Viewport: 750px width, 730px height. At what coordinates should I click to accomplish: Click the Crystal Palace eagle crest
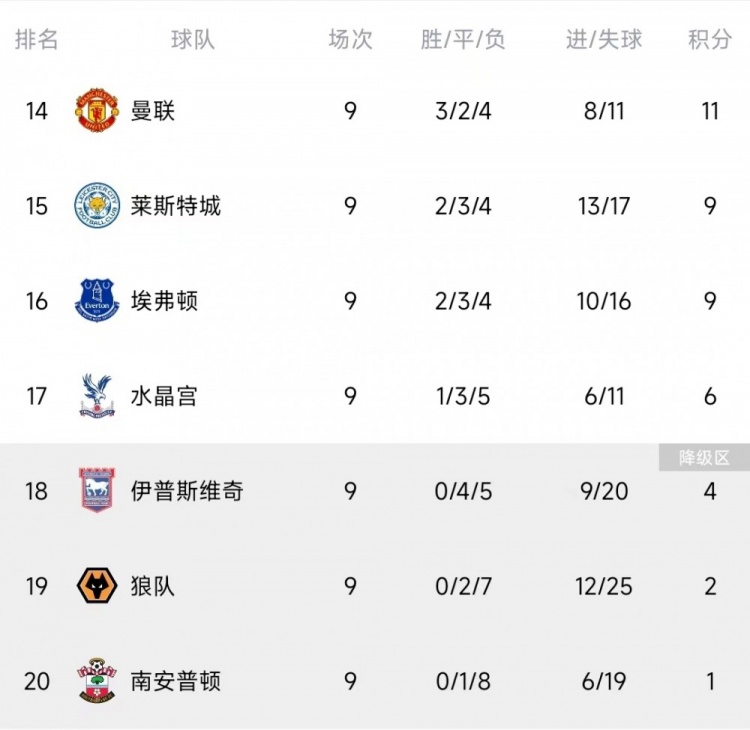(97, 395)
